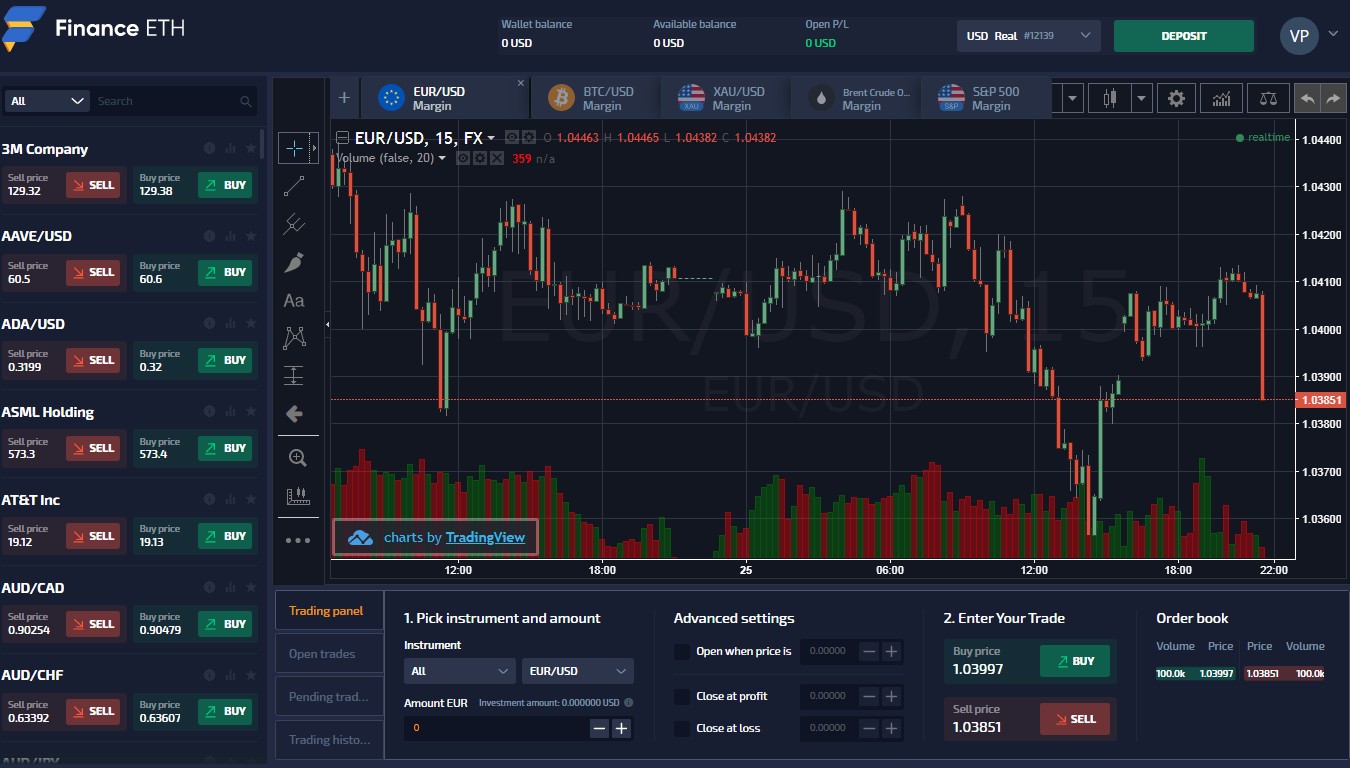Enable the Close at profit checkbox
1350x768 pixels.
682,696
